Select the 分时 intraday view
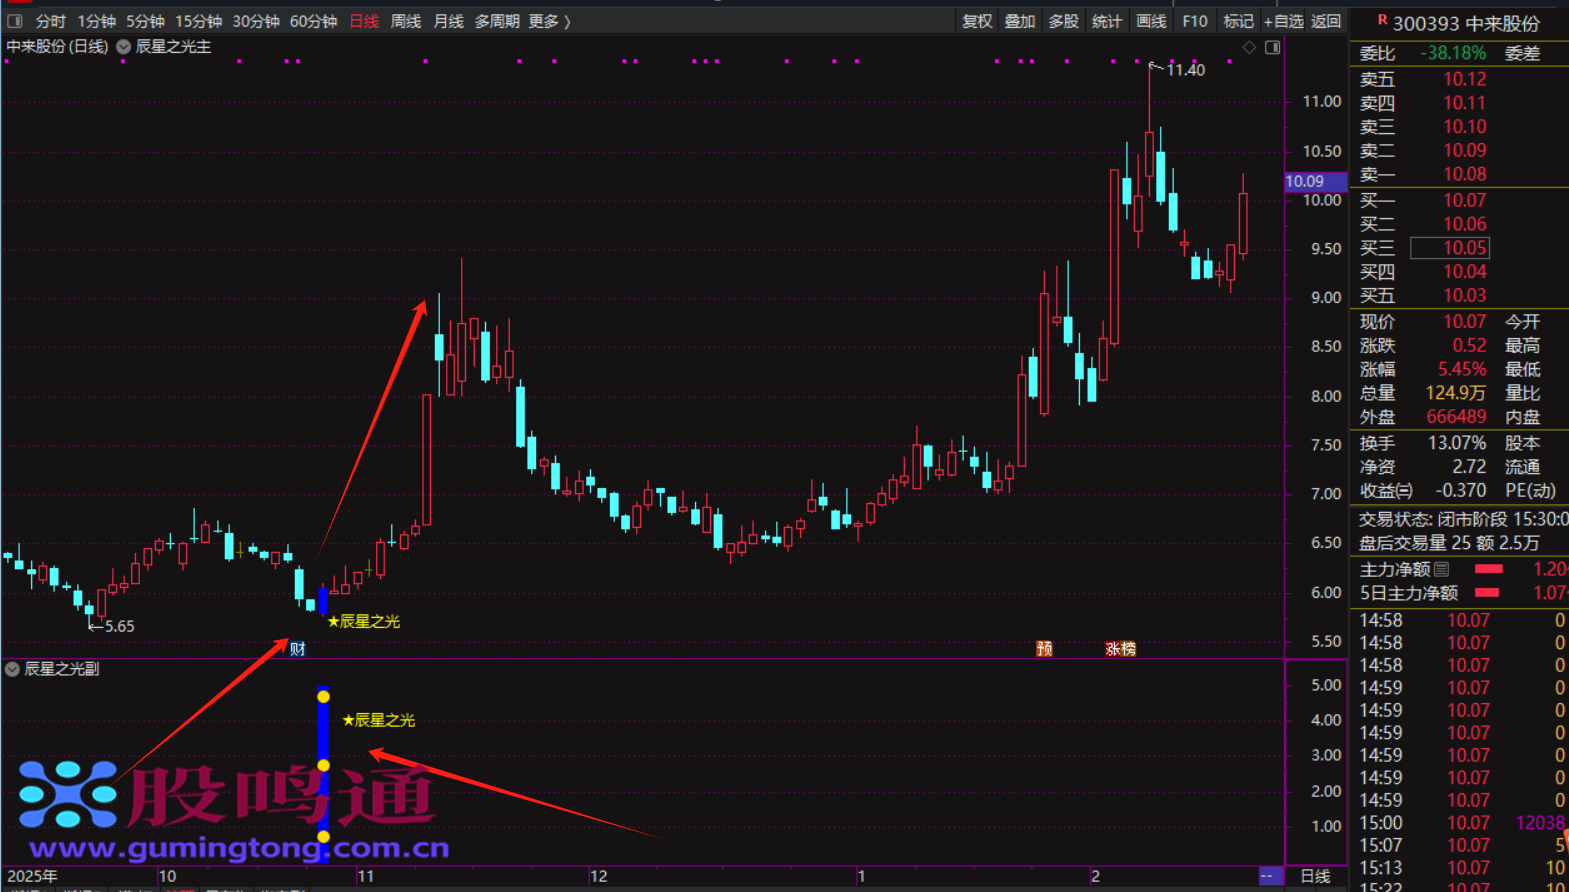This screenshot has width=1569, height=892. click(50, 21)
